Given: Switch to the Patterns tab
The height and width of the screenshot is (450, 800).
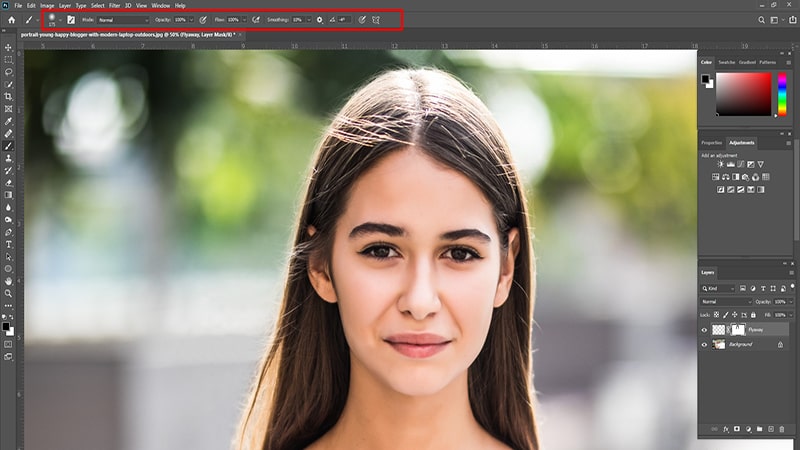Looking at the screenshot, I should [x=767, y=62].
